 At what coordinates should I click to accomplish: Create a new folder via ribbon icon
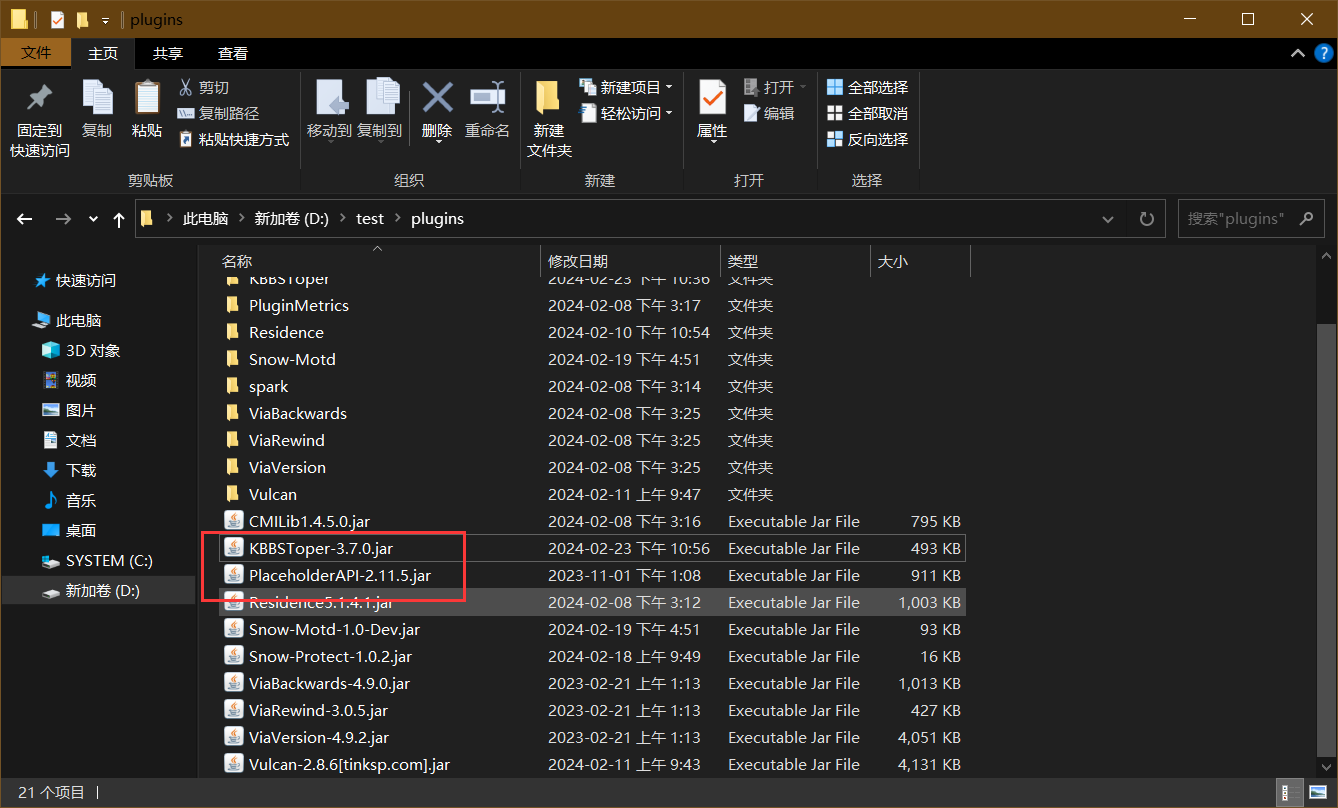coord(548,98)
